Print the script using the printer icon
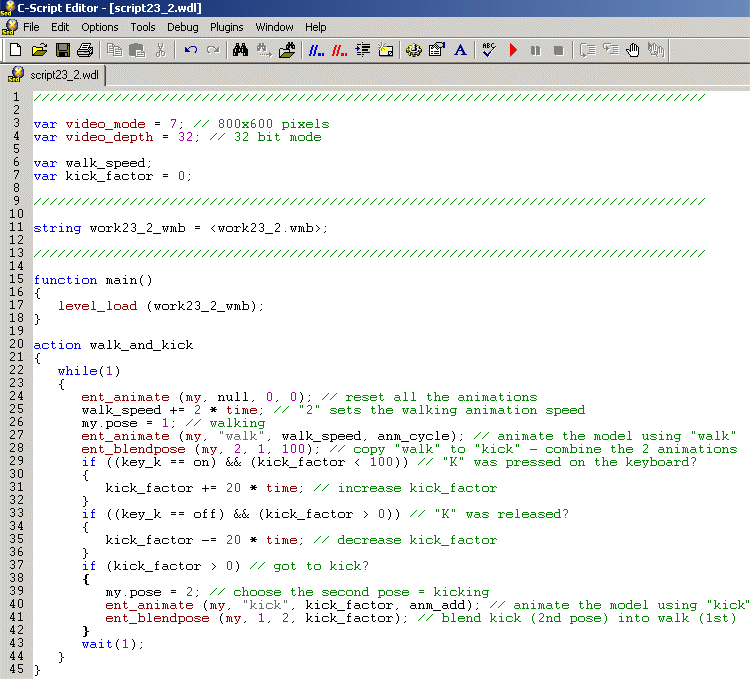The width and height of the screenshot is (750, 679). [85, 50]
